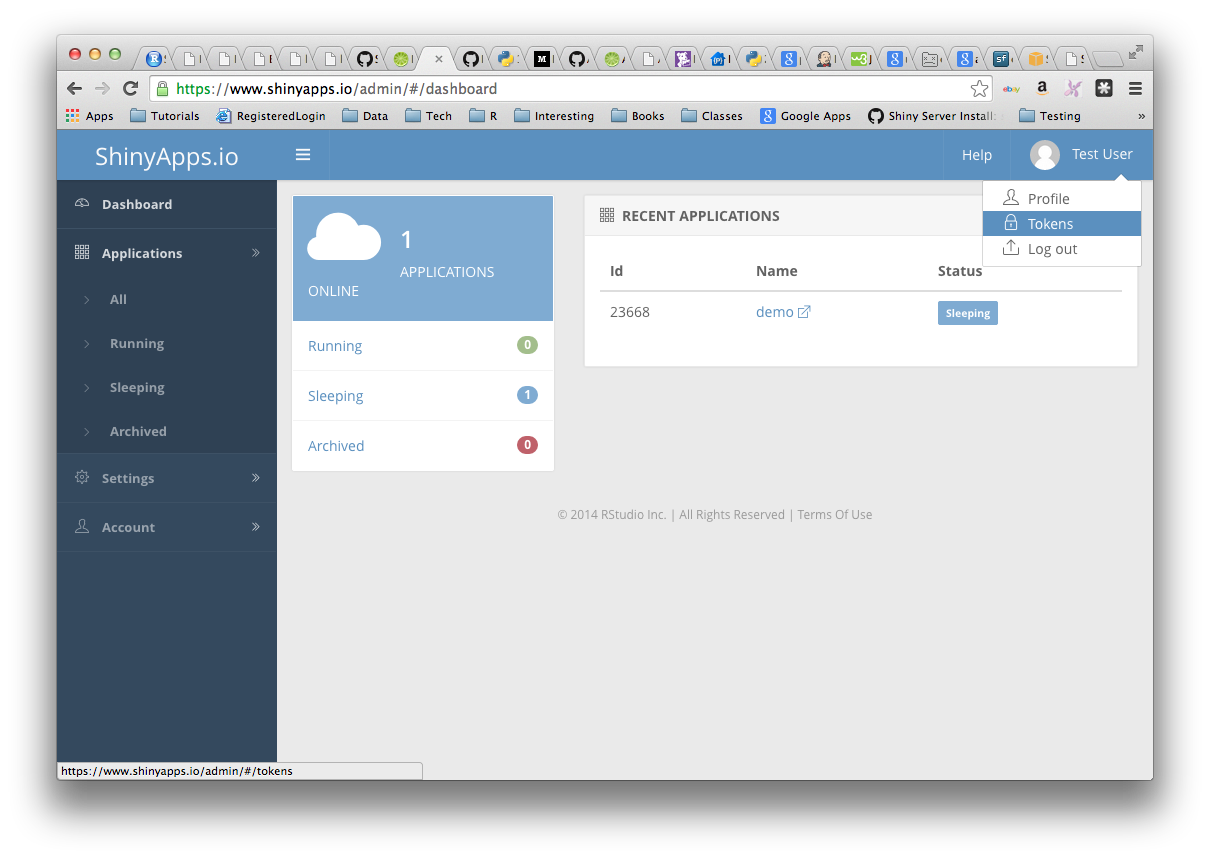Click the Applications grid icon in sidebar
Viewport: 1210px width, 859px height.
point(81,253)
